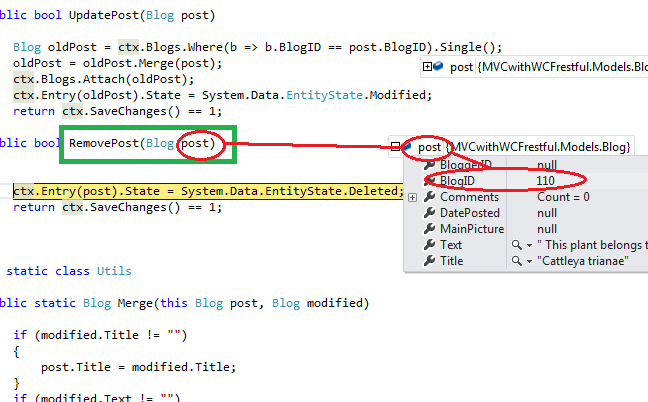The image size is (648, 402).
Task: Collapse the lower post datatip minus box
Action: point(395,147)
